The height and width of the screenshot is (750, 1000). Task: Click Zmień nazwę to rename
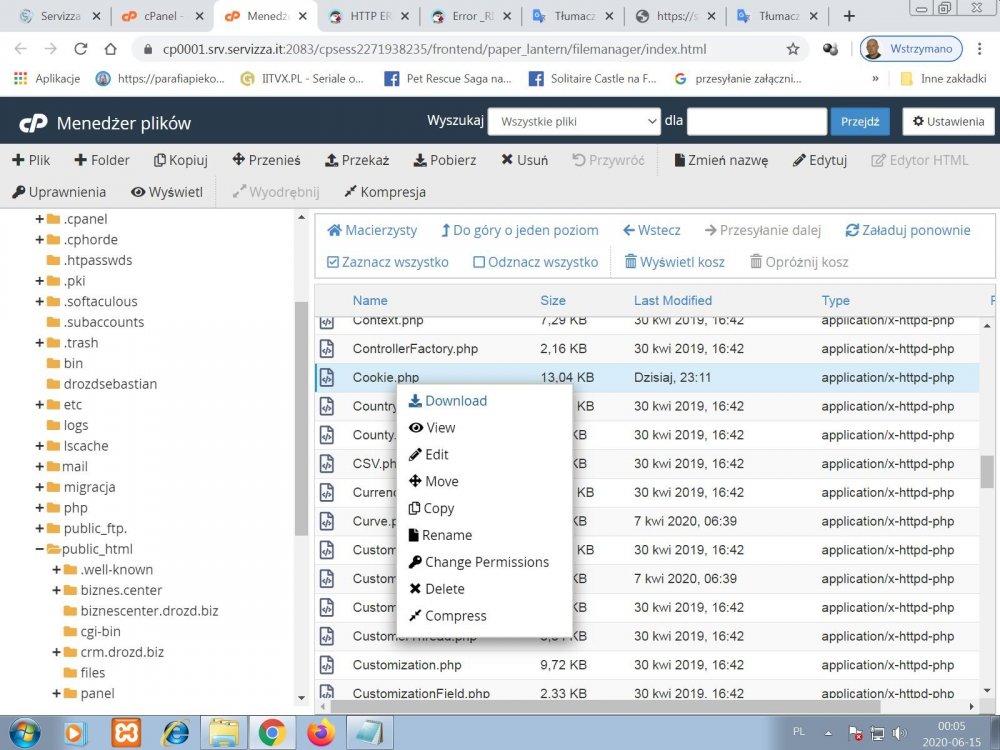pyautogui.click(x=721, y=160)
